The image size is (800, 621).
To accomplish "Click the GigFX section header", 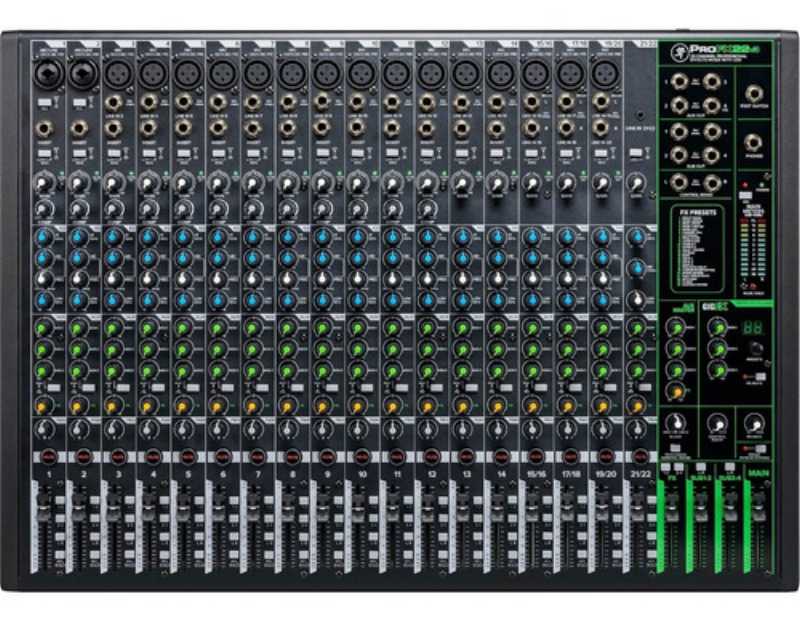I will (x=714, y=306).
